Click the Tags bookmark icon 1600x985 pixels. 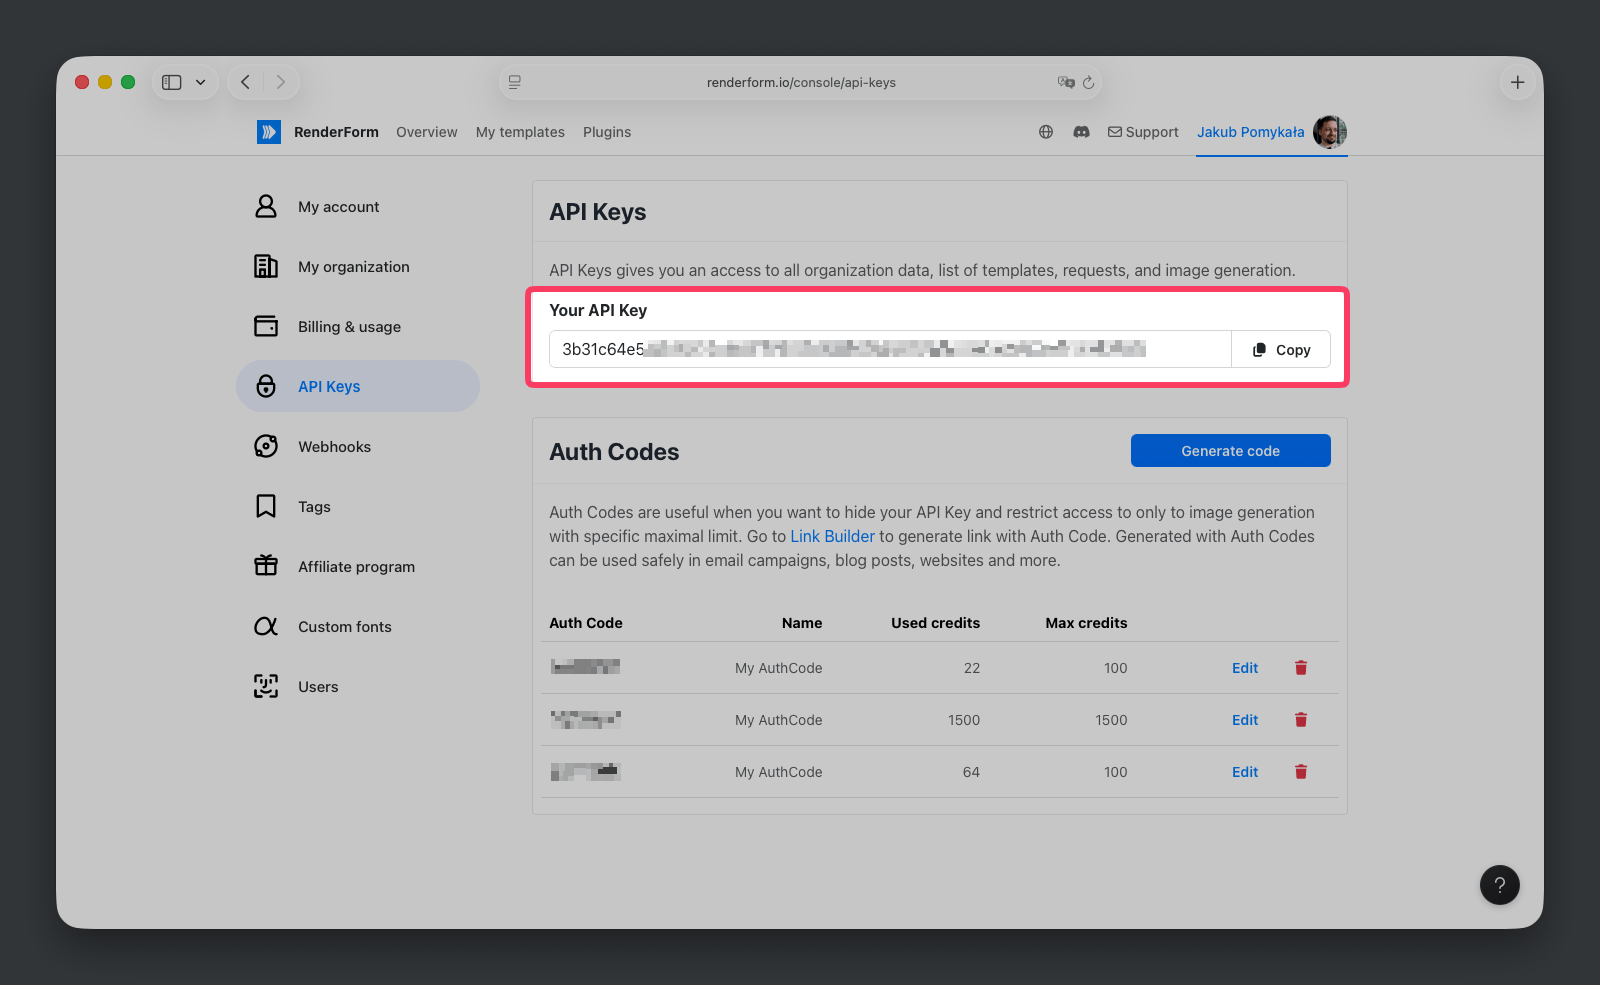pyautogui.click(x=266, y=506)
